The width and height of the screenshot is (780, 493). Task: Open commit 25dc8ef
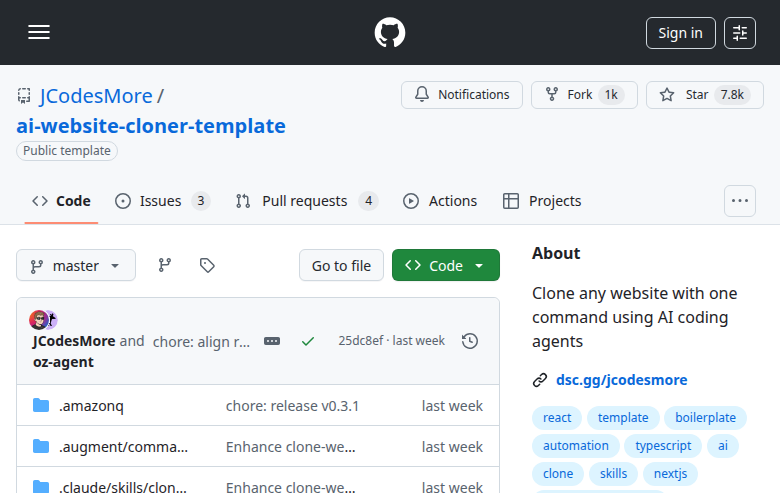[361, 341]
